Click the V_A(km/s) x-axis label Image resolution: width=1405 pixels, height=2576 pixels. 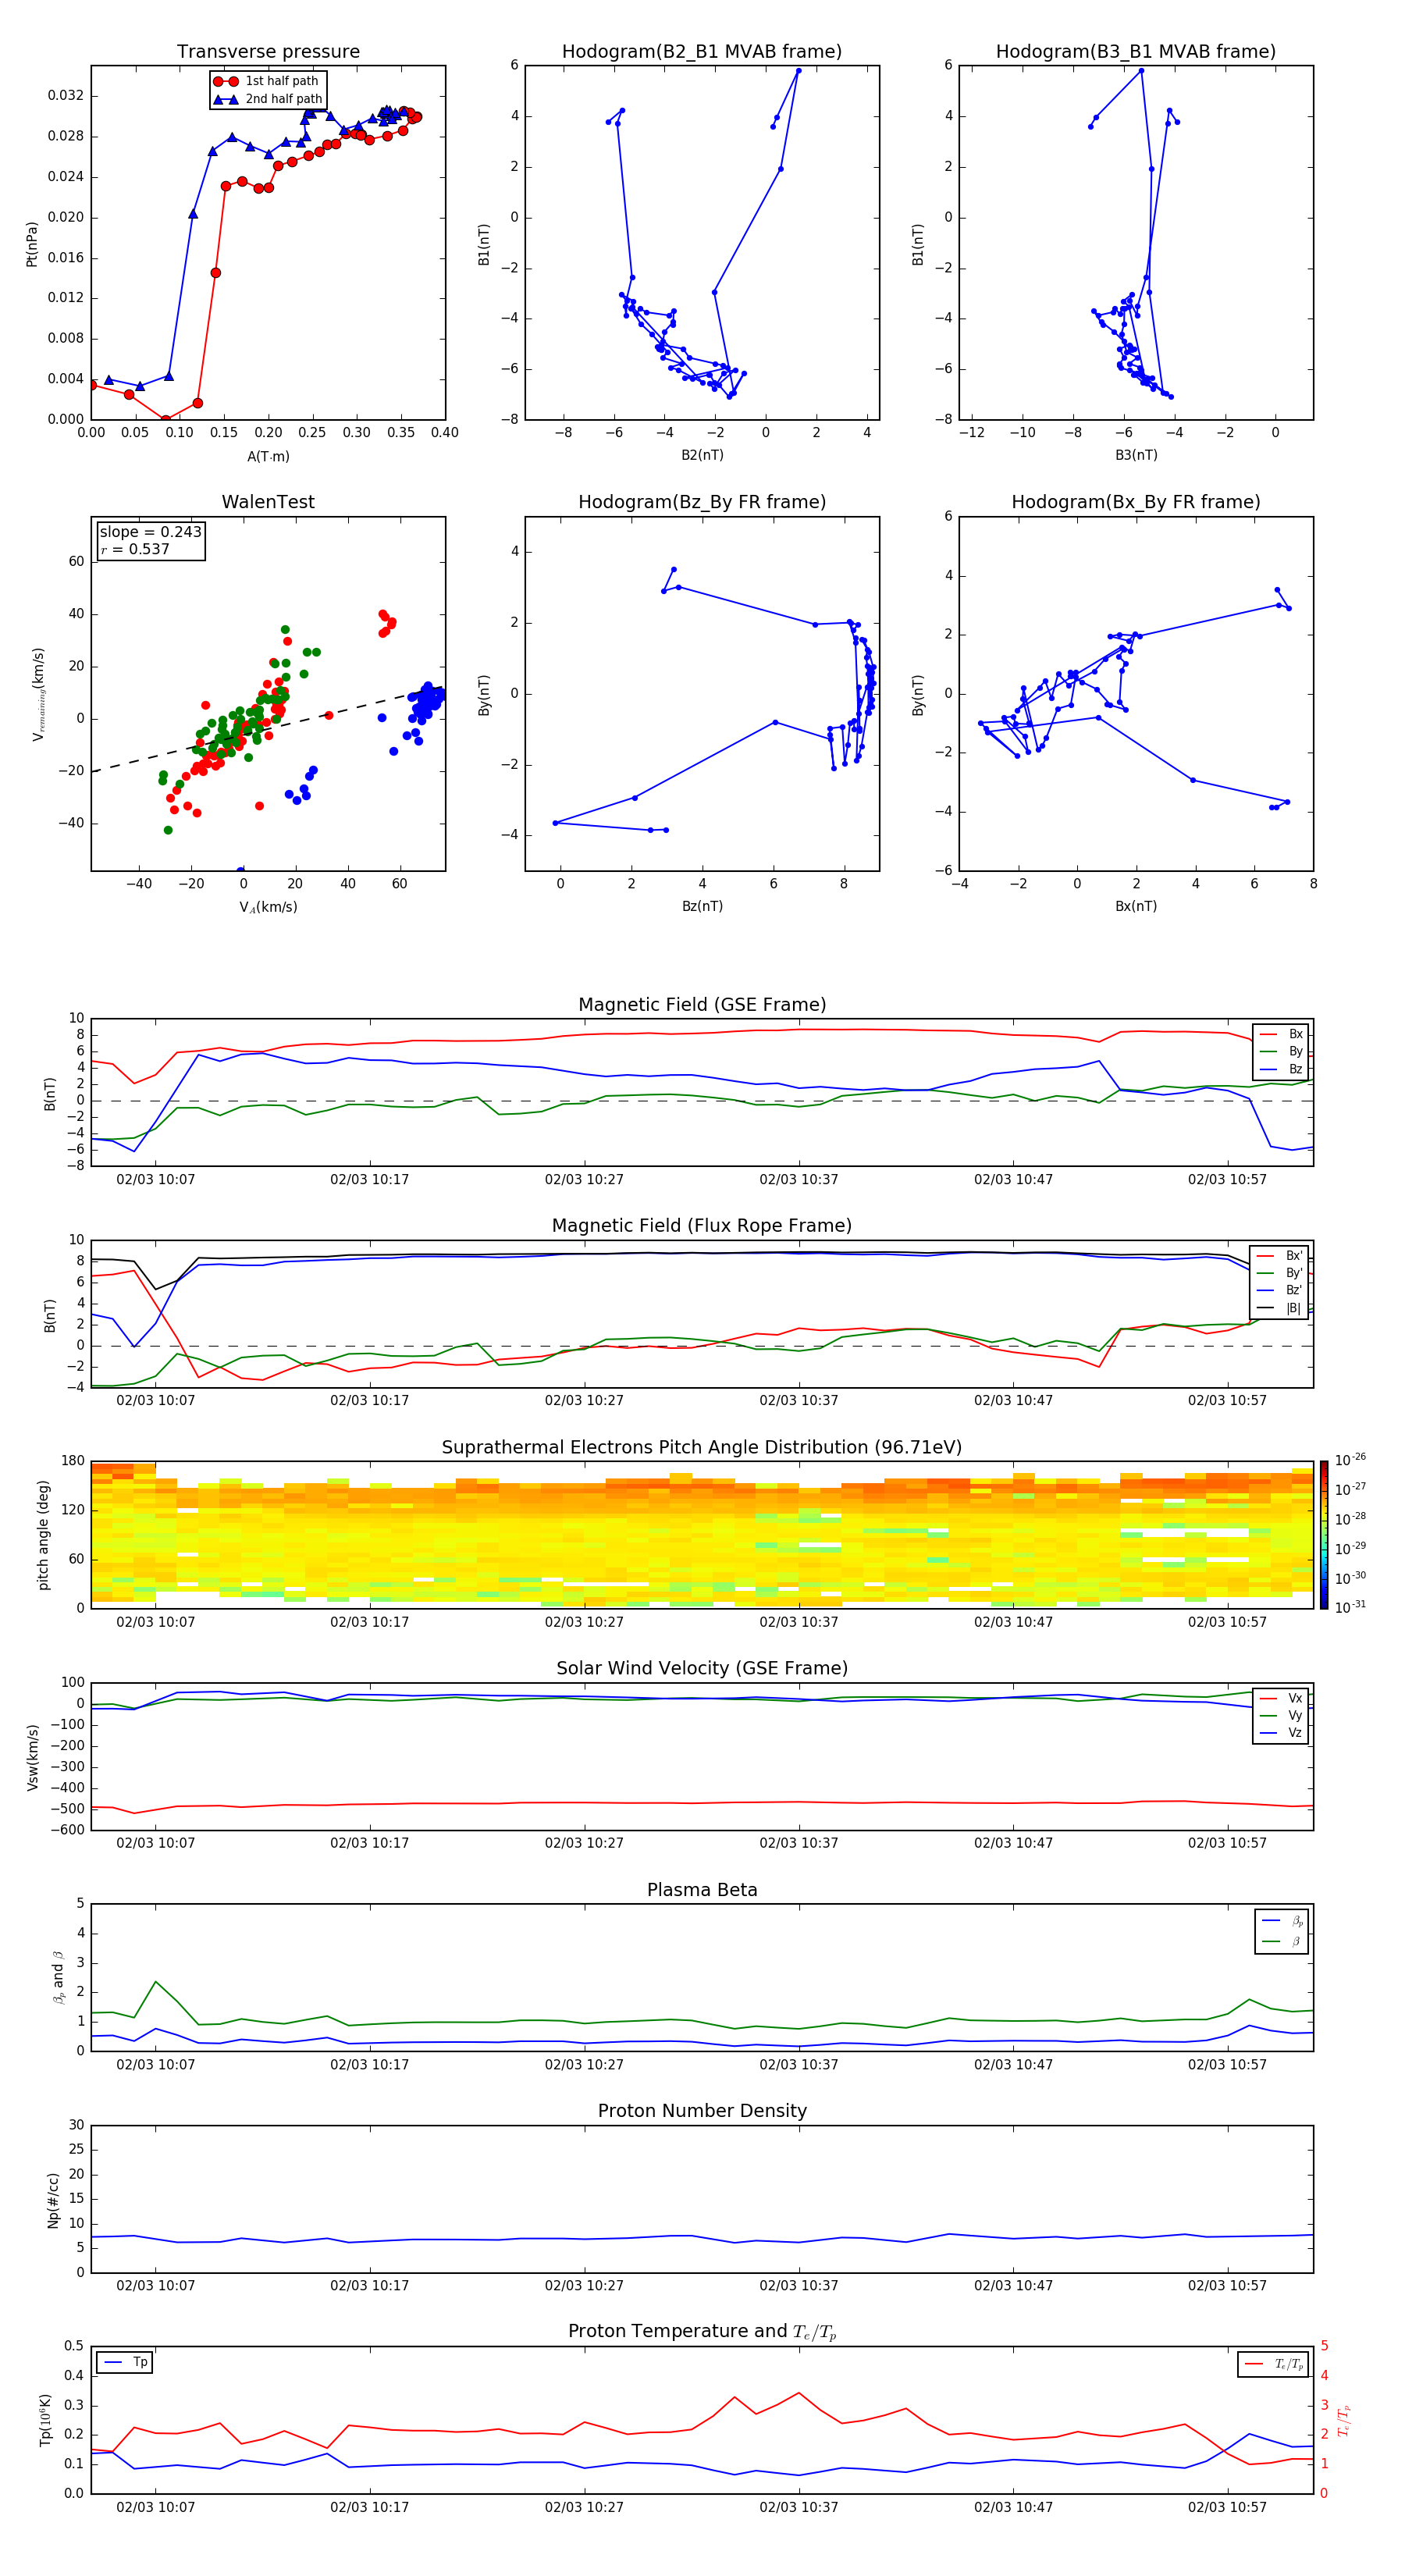(x=268, y=907)
